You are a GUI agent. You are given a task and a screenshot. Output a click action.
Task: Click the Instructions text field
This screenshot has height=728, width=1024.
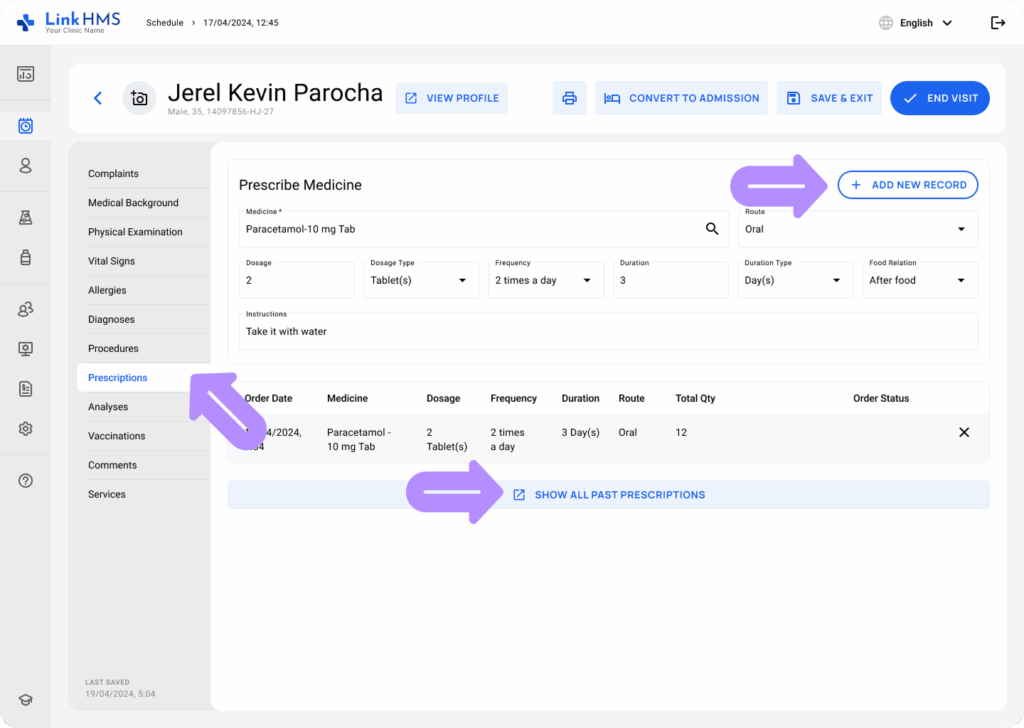(x=608, y=331)
